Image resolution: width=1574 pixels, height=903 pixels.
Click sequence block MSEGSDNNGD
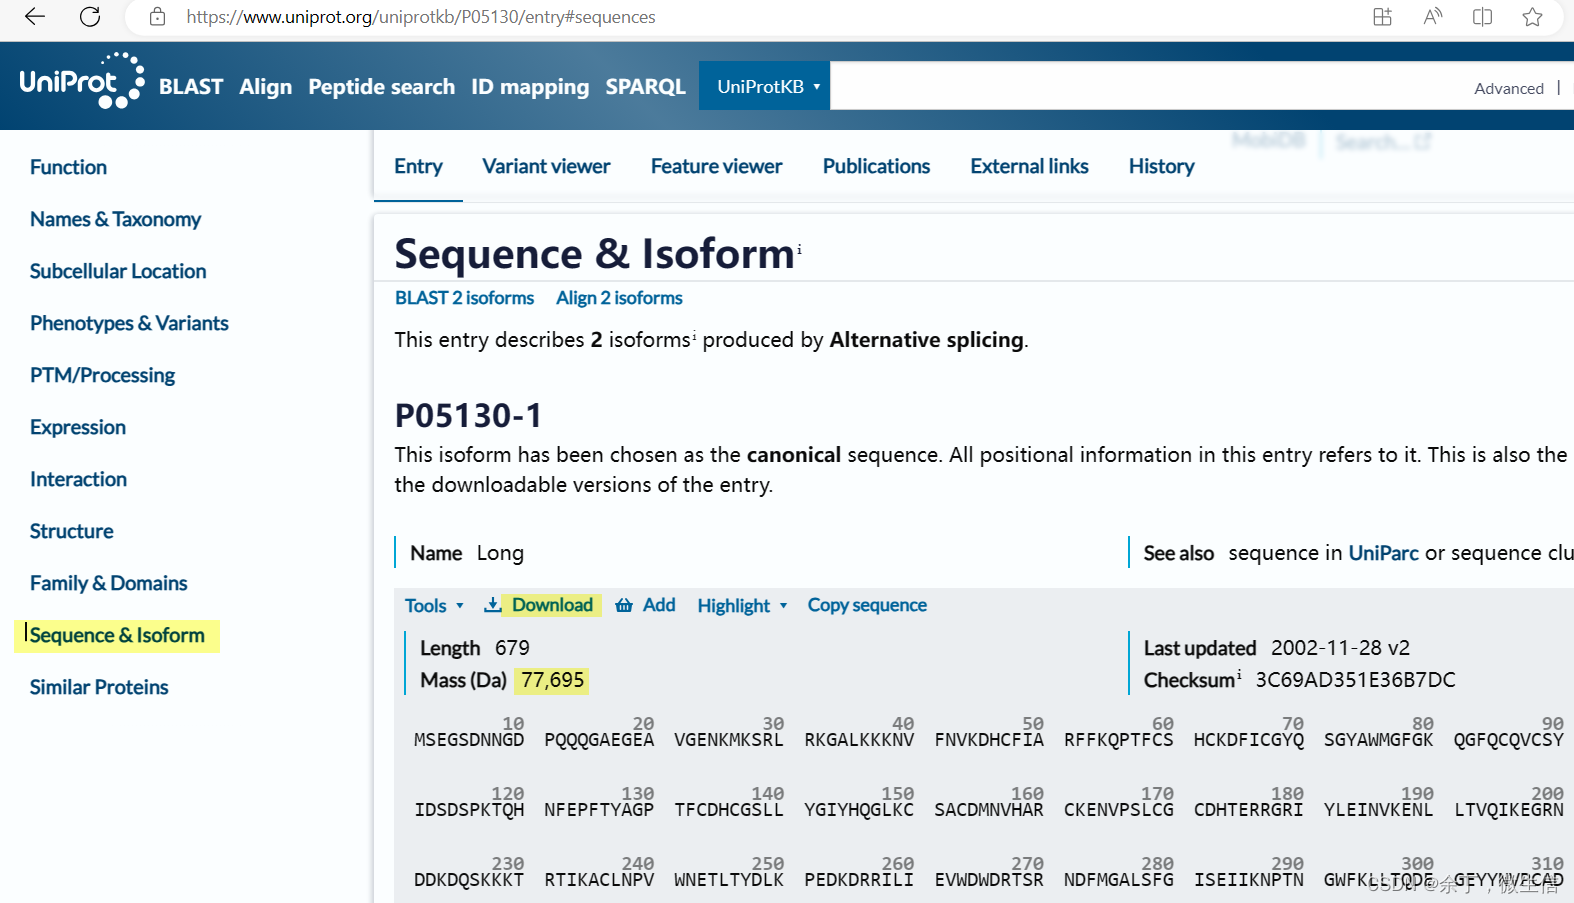469,740
